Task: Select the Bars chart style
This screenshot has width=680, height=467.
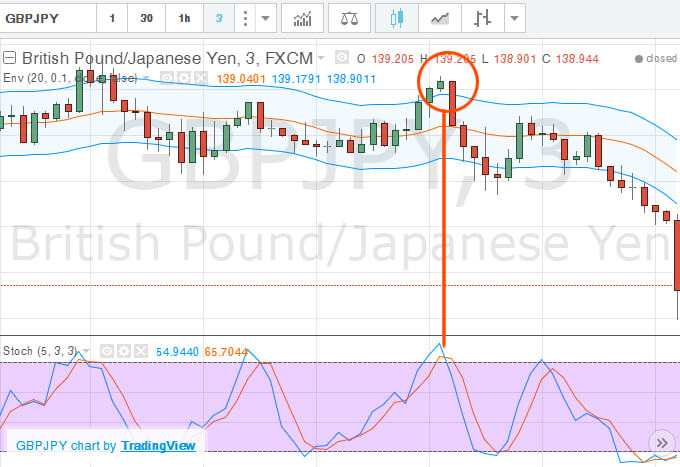Action: pos(482,18)
